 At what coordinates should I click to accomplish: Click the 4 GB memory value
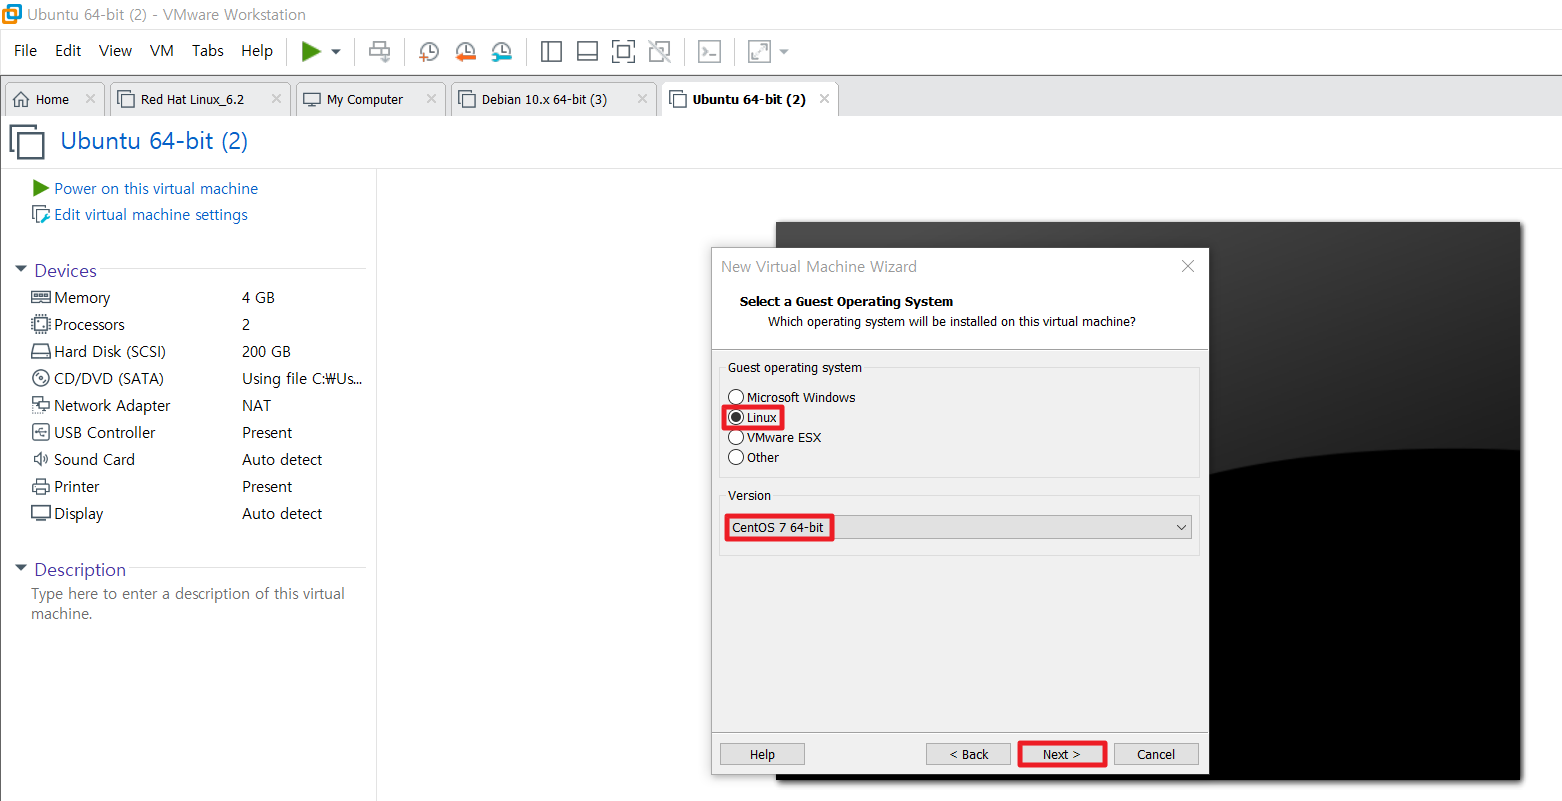(x=258, y=297)
